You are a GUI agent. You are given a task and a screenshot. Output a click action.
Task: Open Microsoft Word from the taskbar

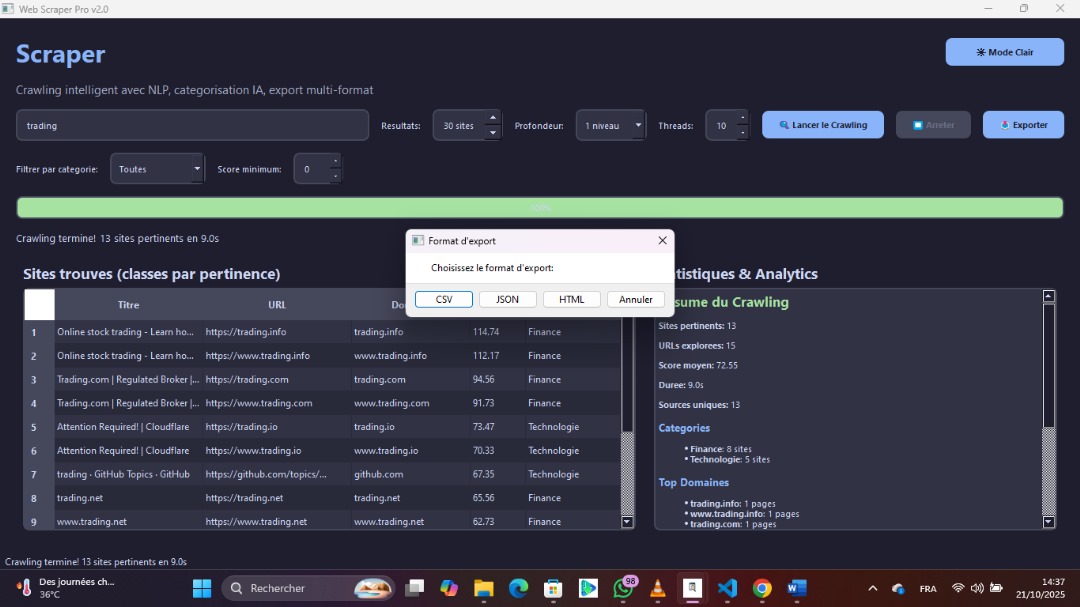pos(796,588)
